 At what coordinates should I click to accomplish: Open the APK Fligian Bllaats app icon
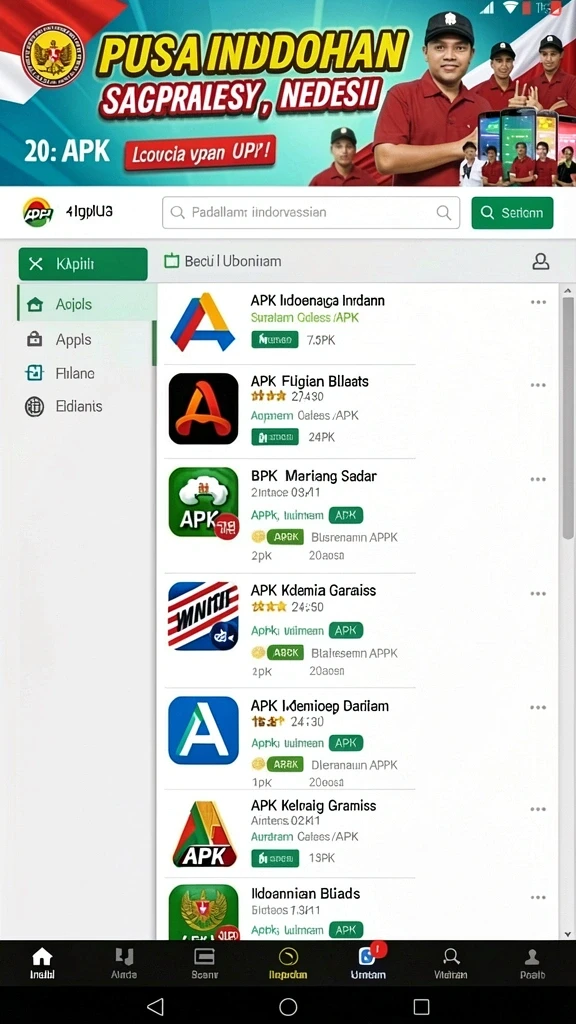[203, 409]
